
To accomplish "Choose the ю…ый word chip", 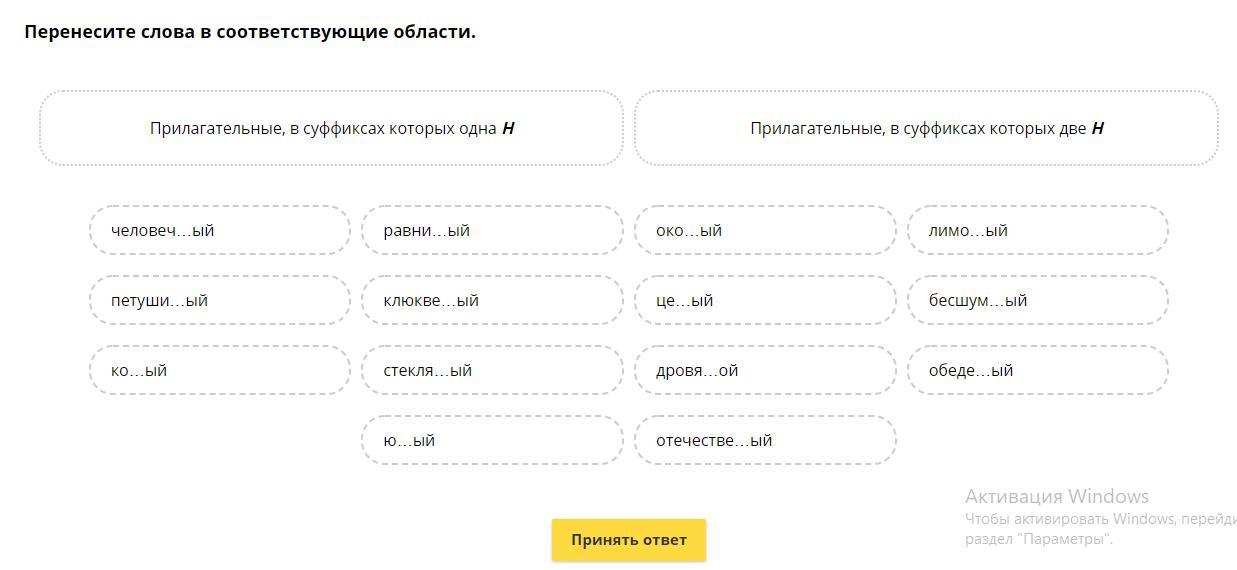I will [x=492, y=441].
